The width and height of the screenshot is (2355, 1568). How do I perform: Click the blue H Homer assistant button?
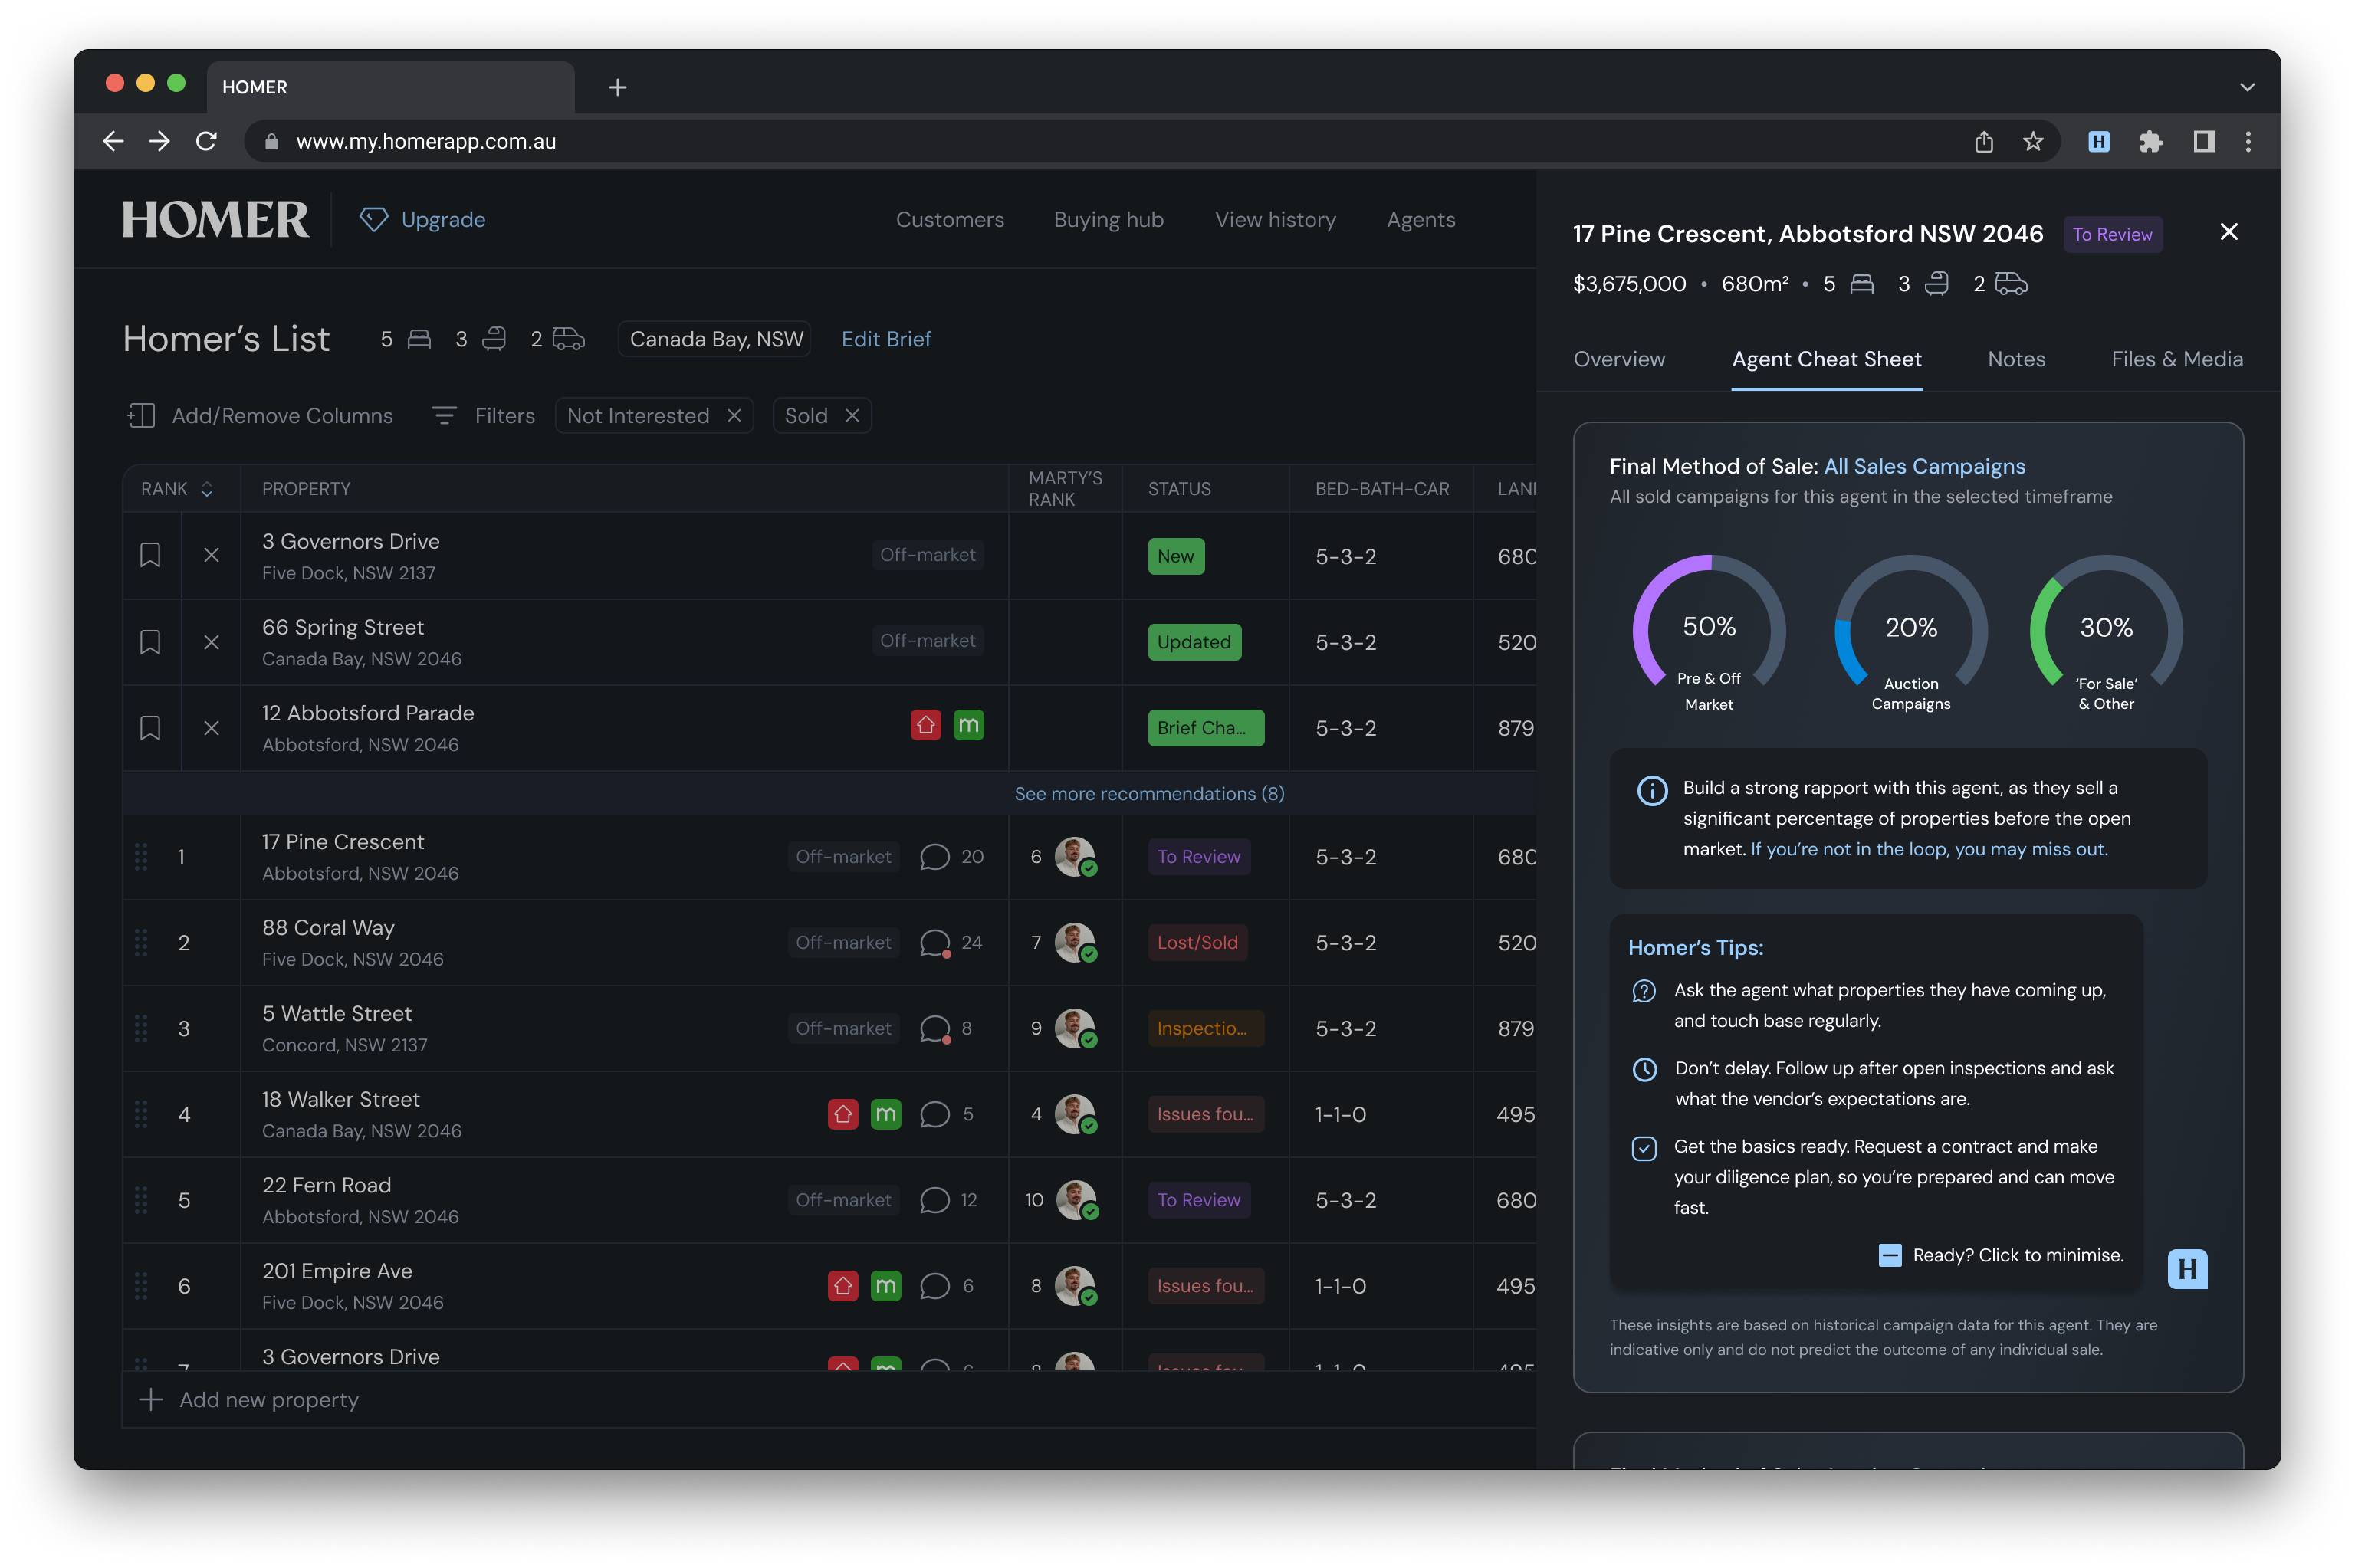coord(2186,1269)
